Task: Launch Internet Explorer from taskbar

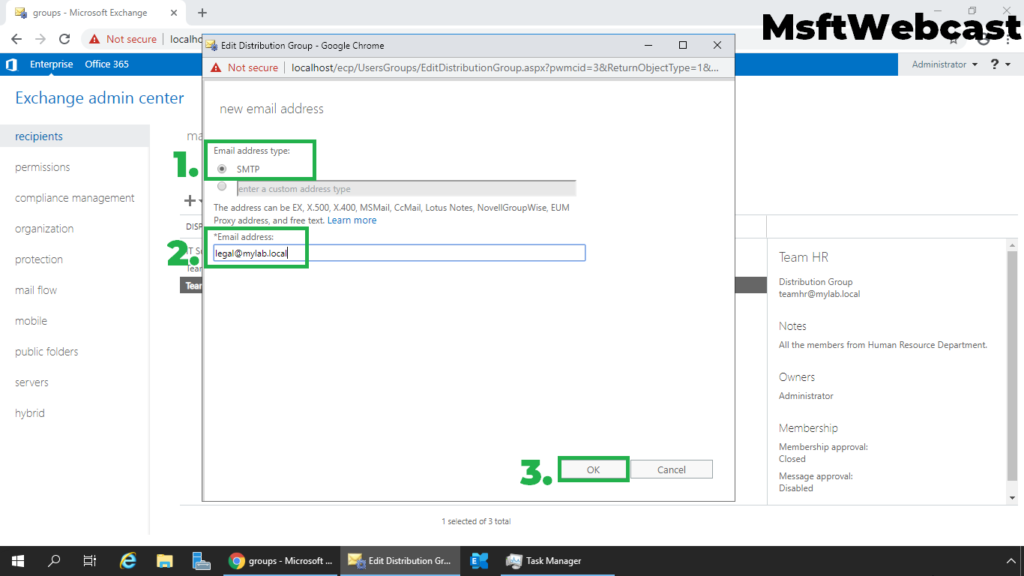Action: [128, 561]
